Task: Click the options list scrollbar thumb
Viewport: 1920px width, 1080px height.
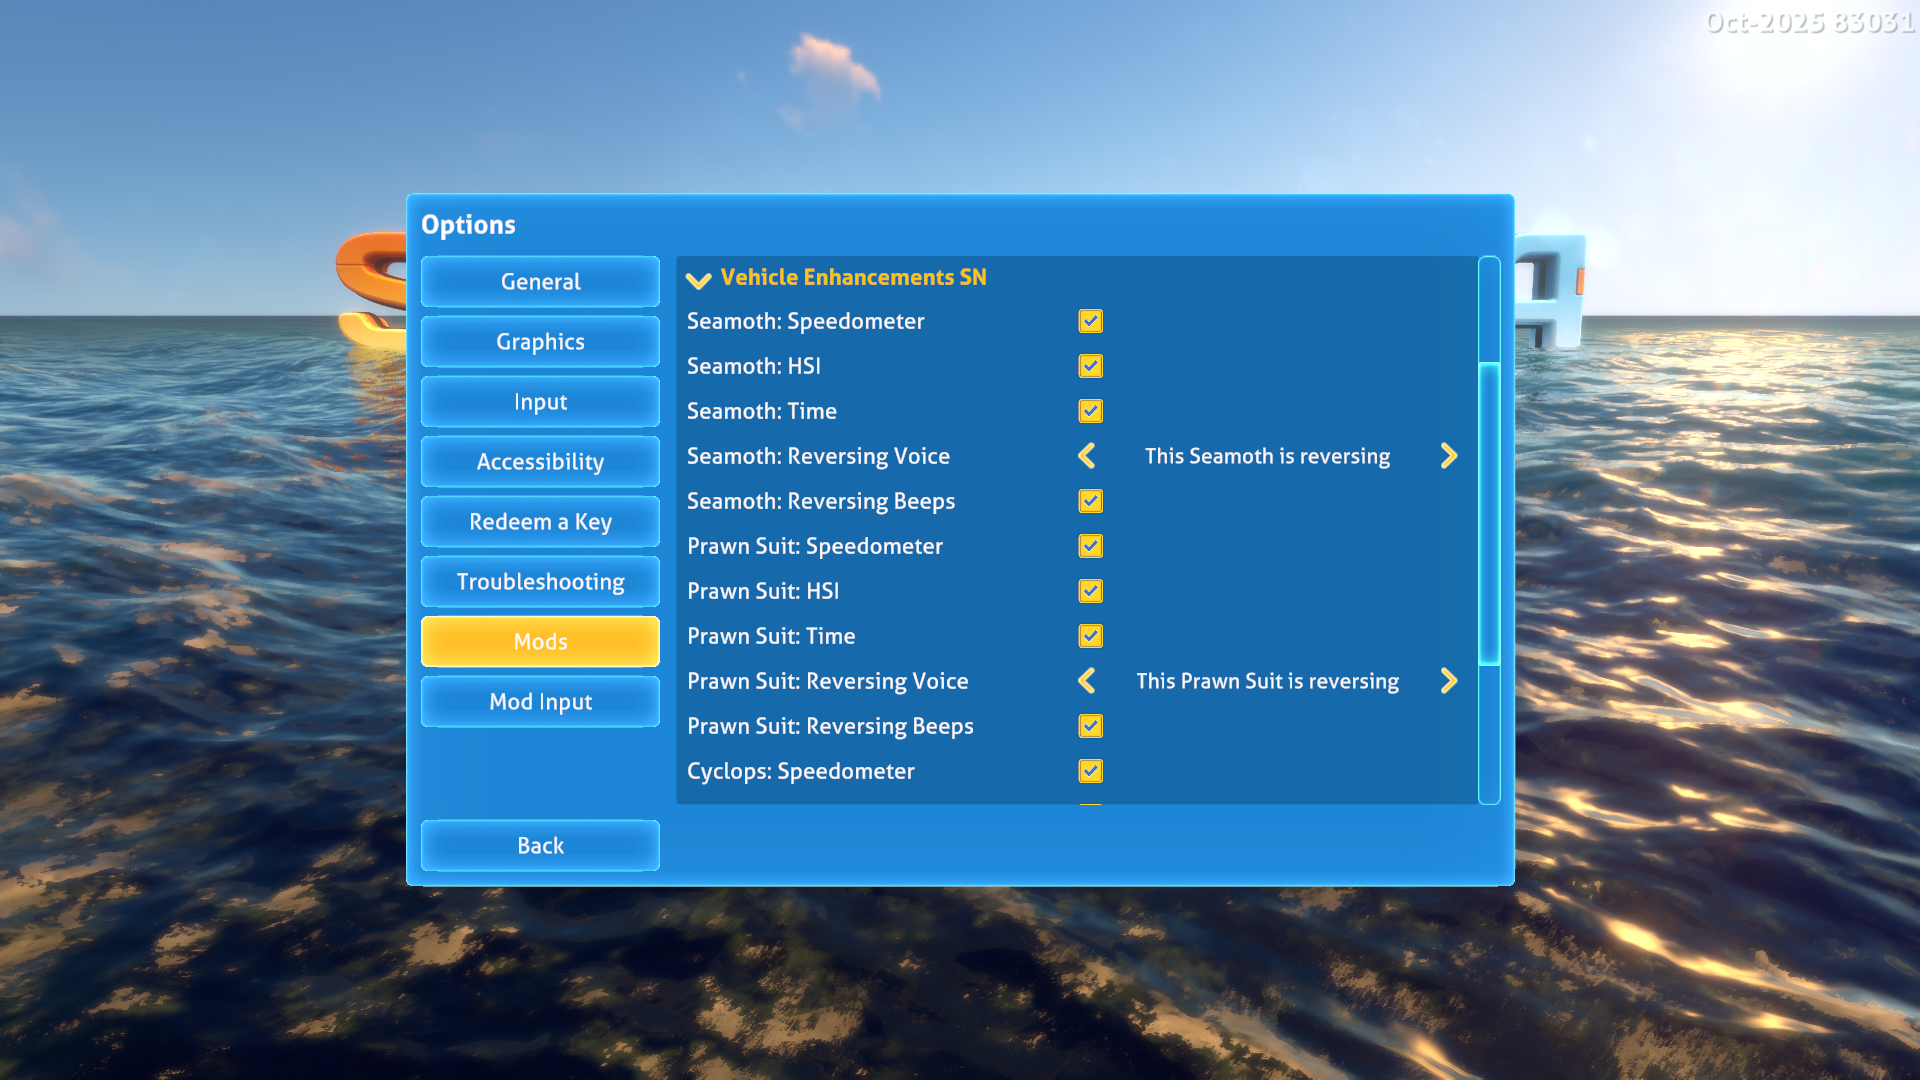Action: (x=1489, y=513)
